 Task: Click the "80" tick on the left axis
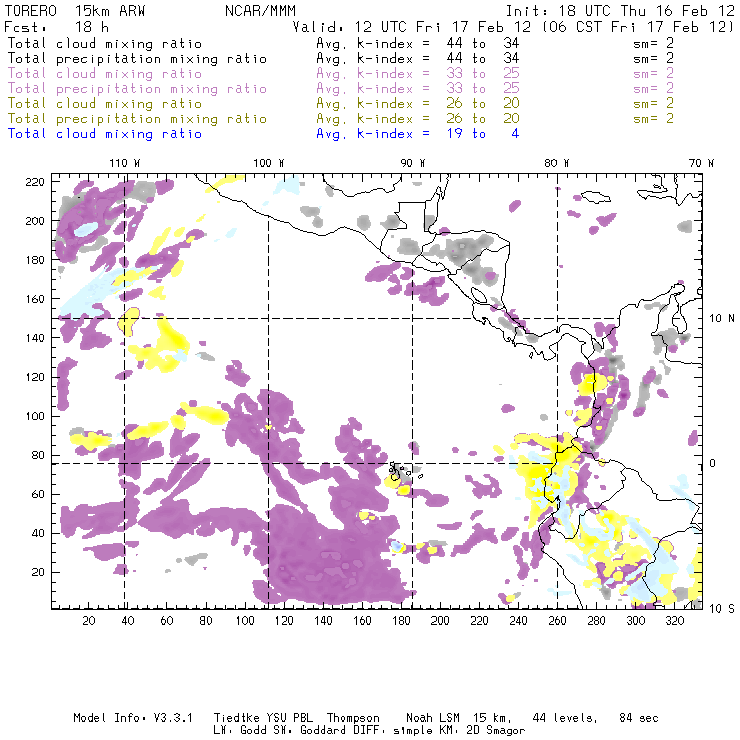(x=38, y=455)
